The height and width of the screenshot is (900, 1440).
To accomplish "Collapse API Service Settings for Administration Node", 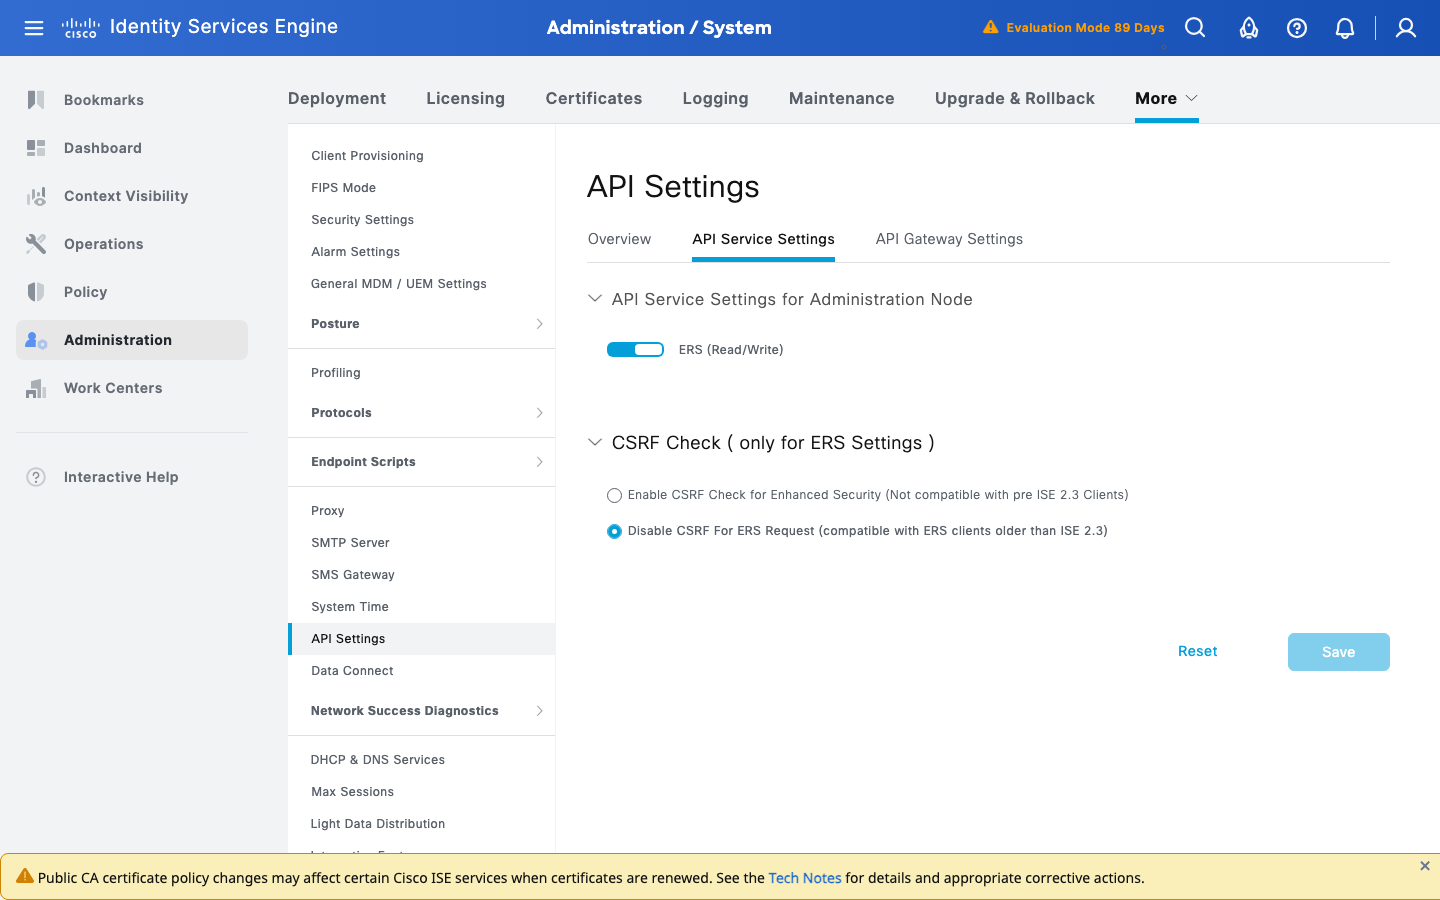I will pyautogui.click(x=595, y=299).
